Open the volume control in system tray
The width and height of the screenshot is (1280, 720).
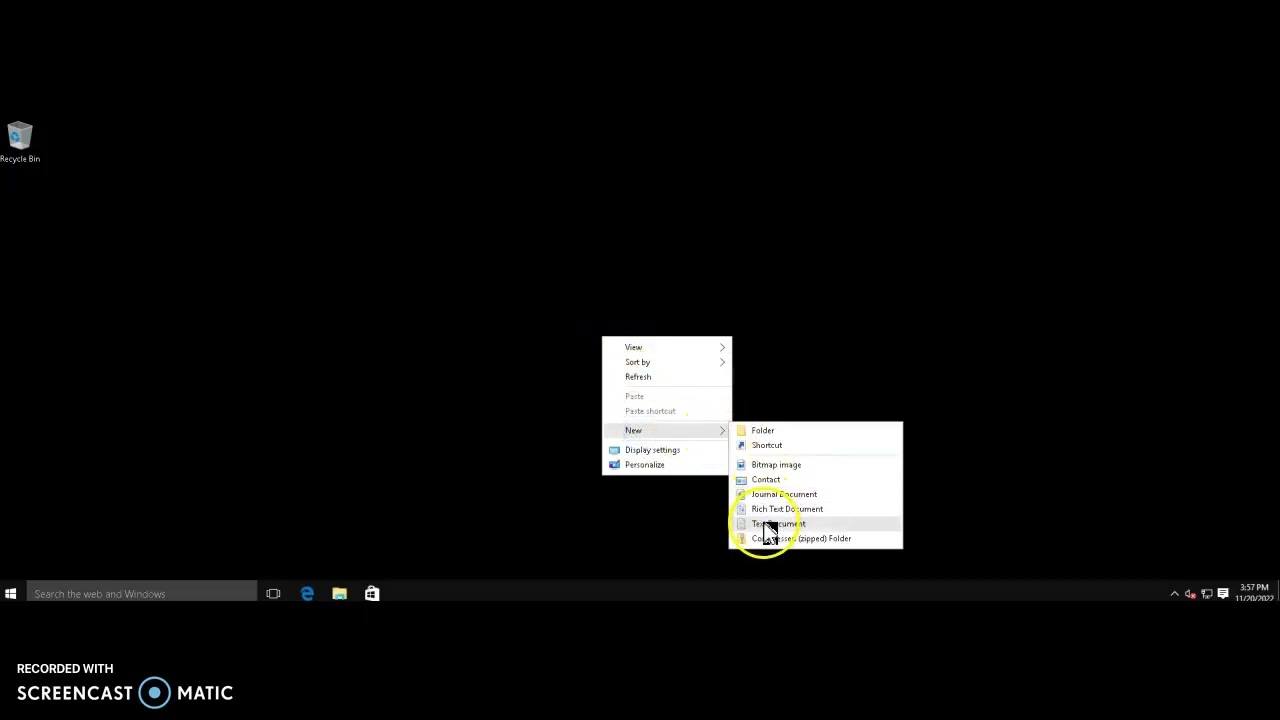[1190, 594]
